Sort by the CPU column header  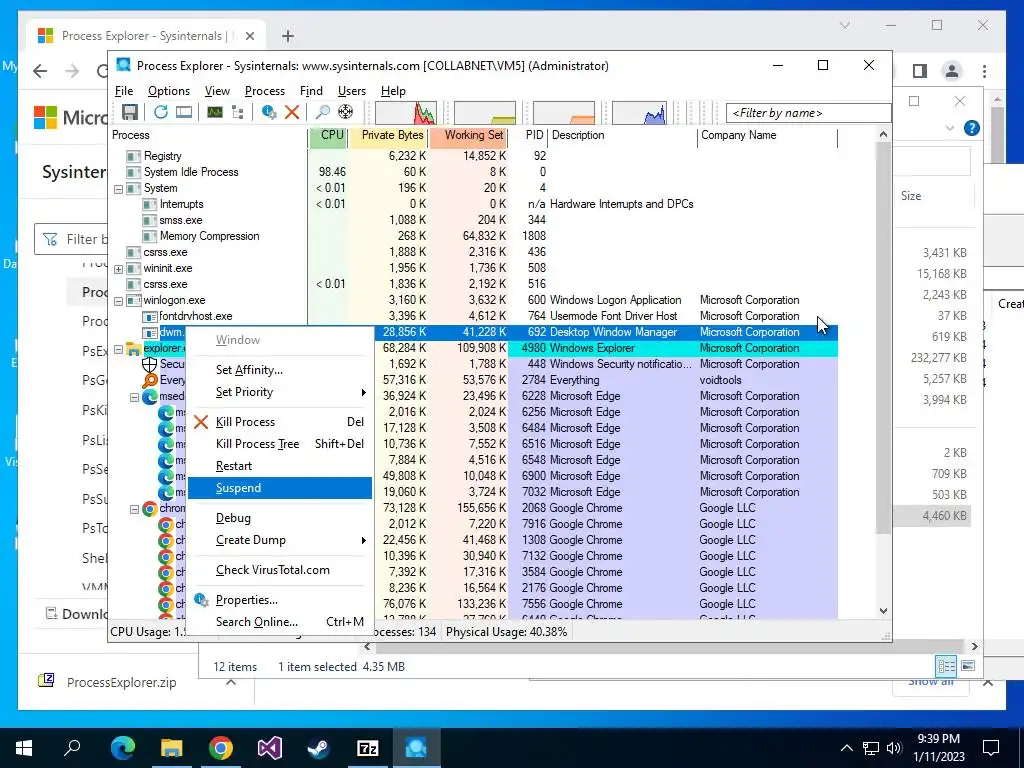(329, 135)
